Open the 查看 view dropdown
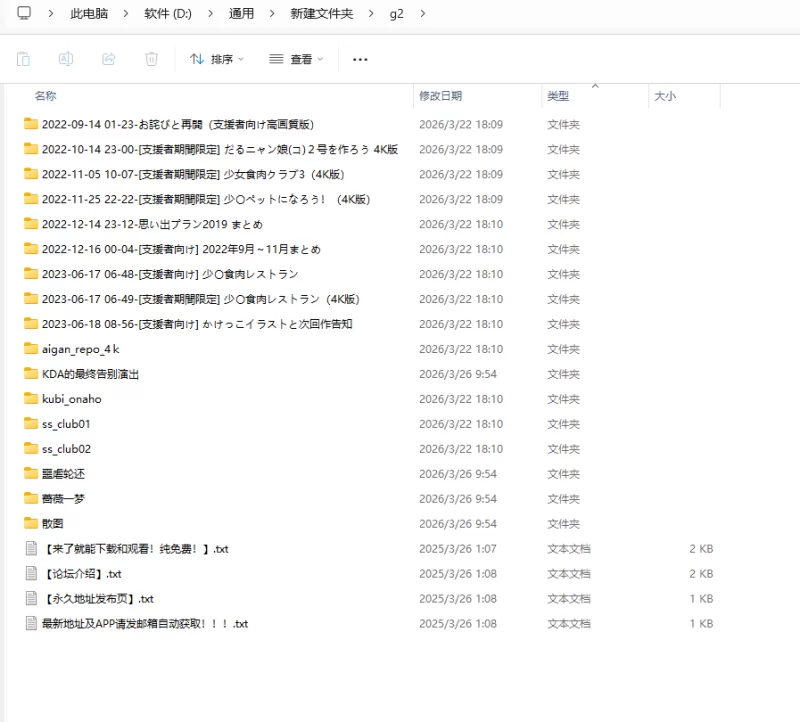Screen dimensions: 800x722 tap(296, 59)
